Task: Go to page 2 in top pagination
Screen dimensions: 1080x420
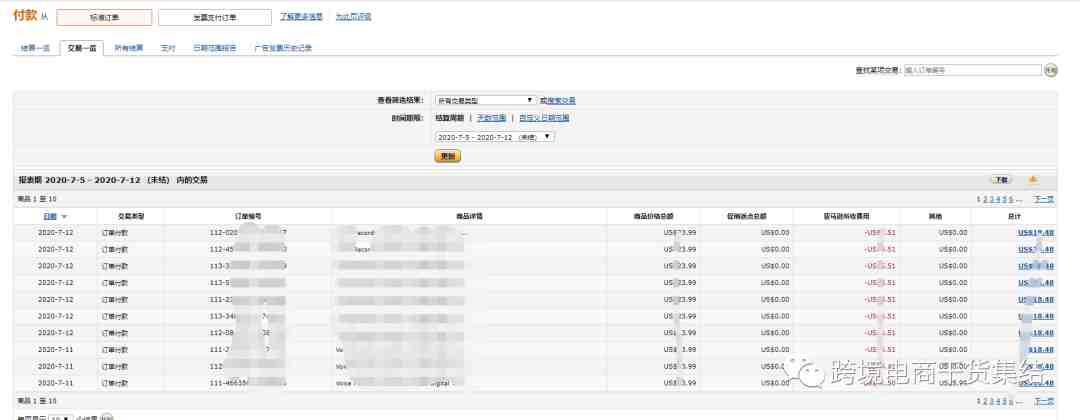Action: (x=985, y=199)
